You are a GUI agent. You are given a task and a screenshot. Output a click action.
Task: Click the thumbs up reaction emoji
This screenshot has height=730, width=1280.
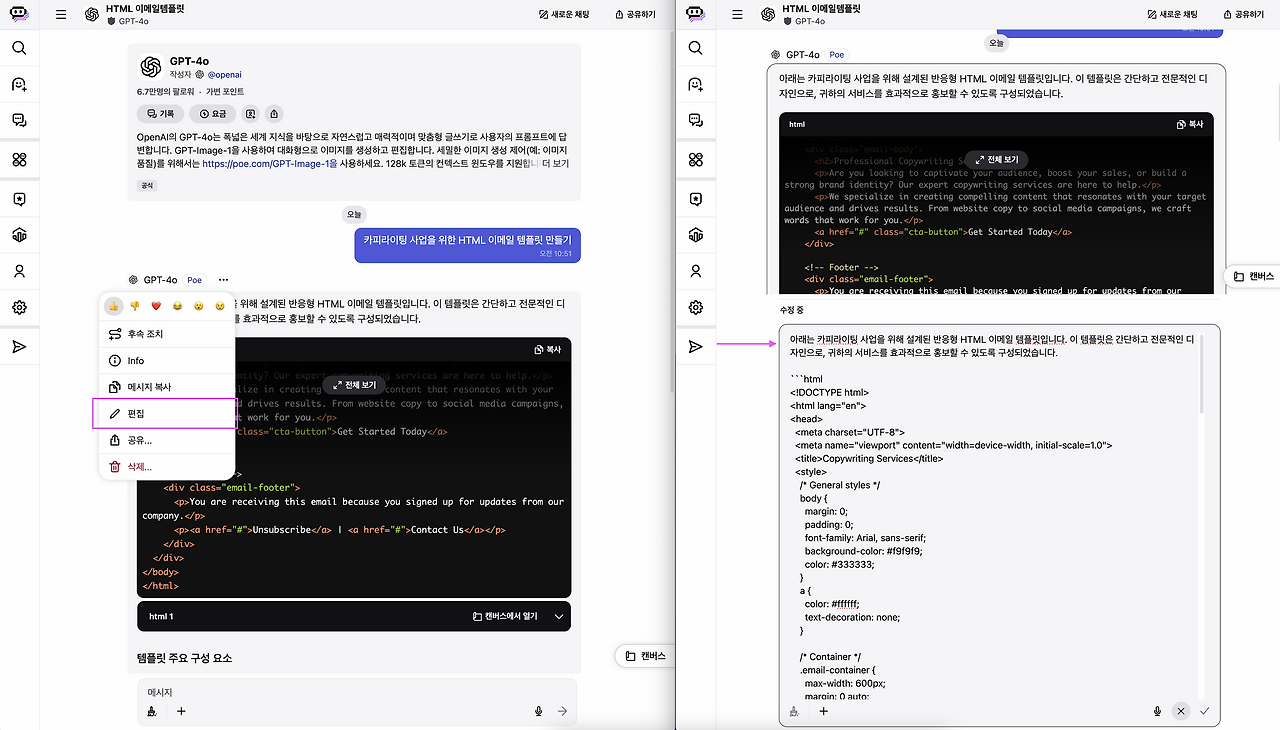click(x=114, y=306)
